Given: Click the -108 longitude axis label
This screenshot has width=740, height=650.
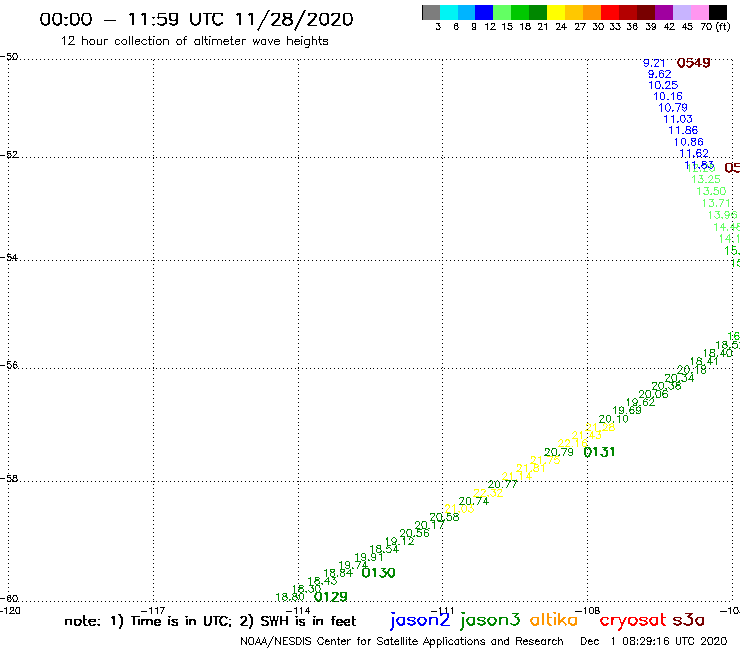Looking at the screenshot, I should tap(588, 611).
